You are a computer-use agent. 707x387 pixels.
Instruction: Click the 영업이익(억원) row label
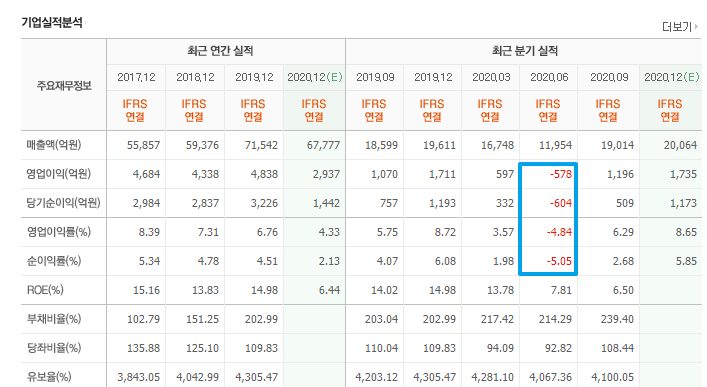tap(59, 174)
